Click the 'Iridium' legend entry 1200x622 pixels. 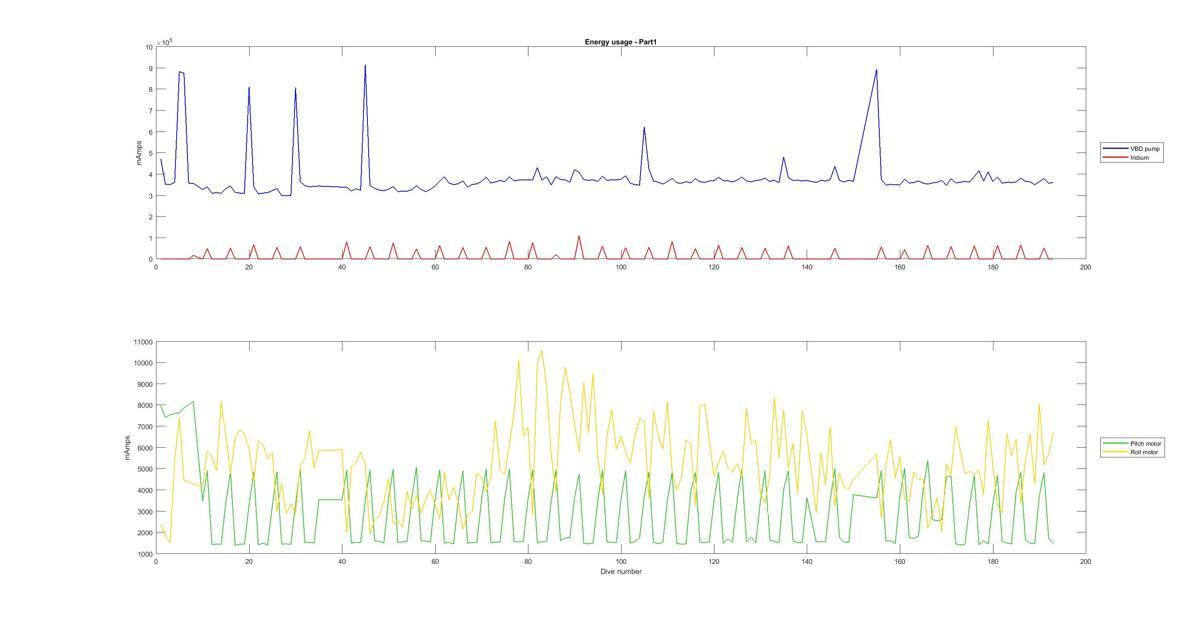click(x=1140, y=157)
